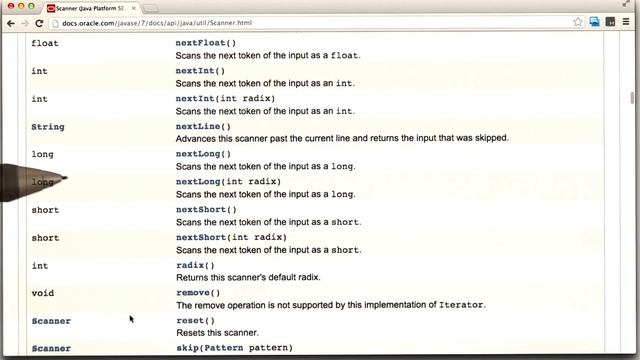Open a new tab with the blank tab button
This screenshot has width=640, height=360.
[x=151, y=8]
